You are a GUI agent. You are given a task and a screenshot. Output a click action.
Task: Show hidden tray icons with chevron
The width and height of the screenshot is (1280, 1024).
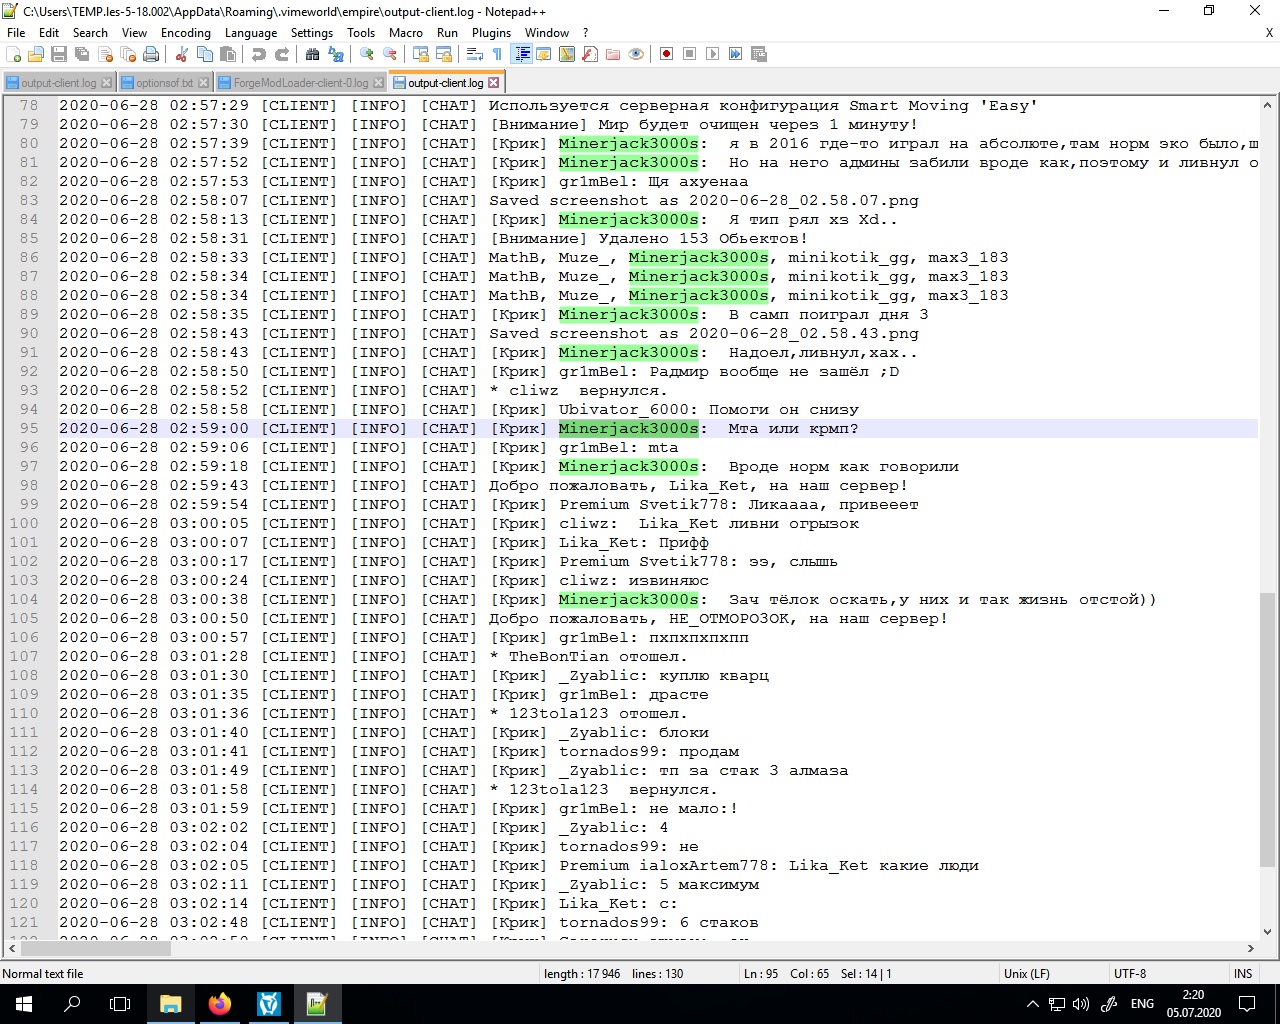(x=1032, y=1004)
